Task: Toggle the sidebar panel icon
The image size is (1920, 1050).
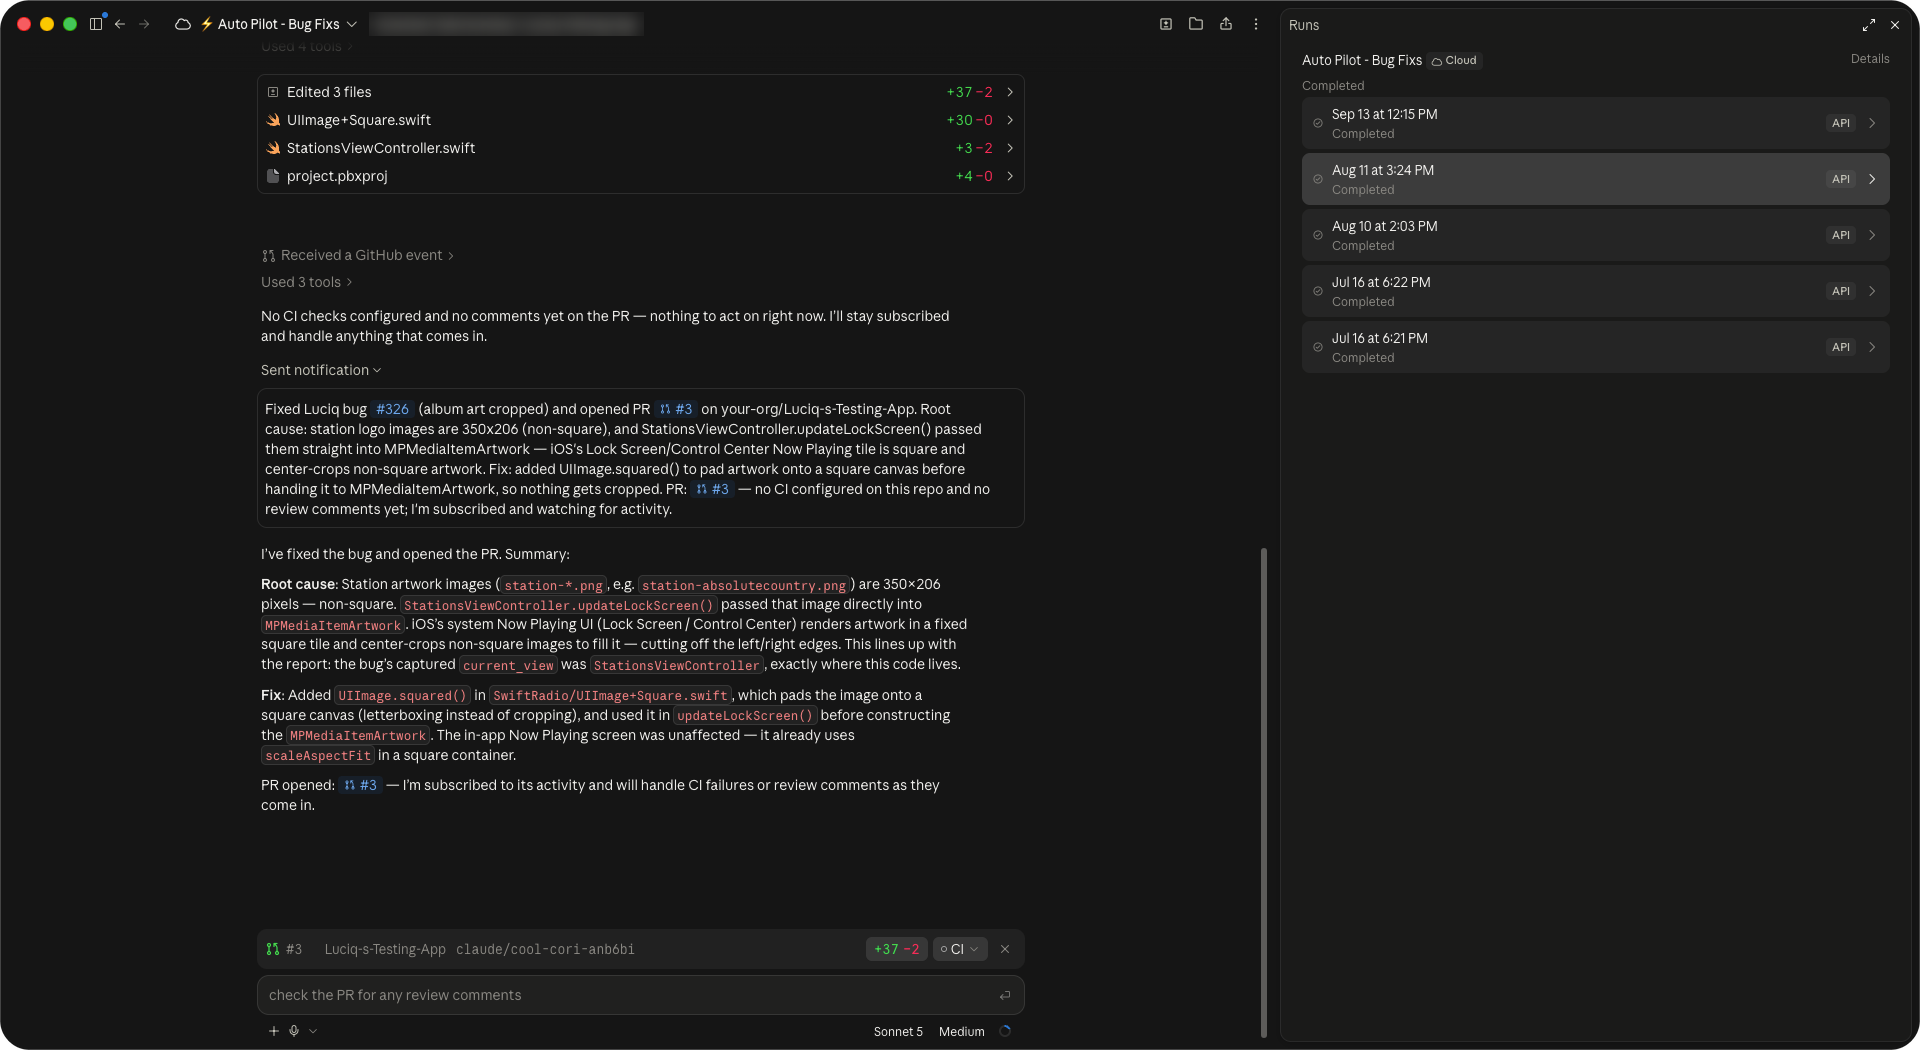Action: pyautogui.click(x=96, y=24)
